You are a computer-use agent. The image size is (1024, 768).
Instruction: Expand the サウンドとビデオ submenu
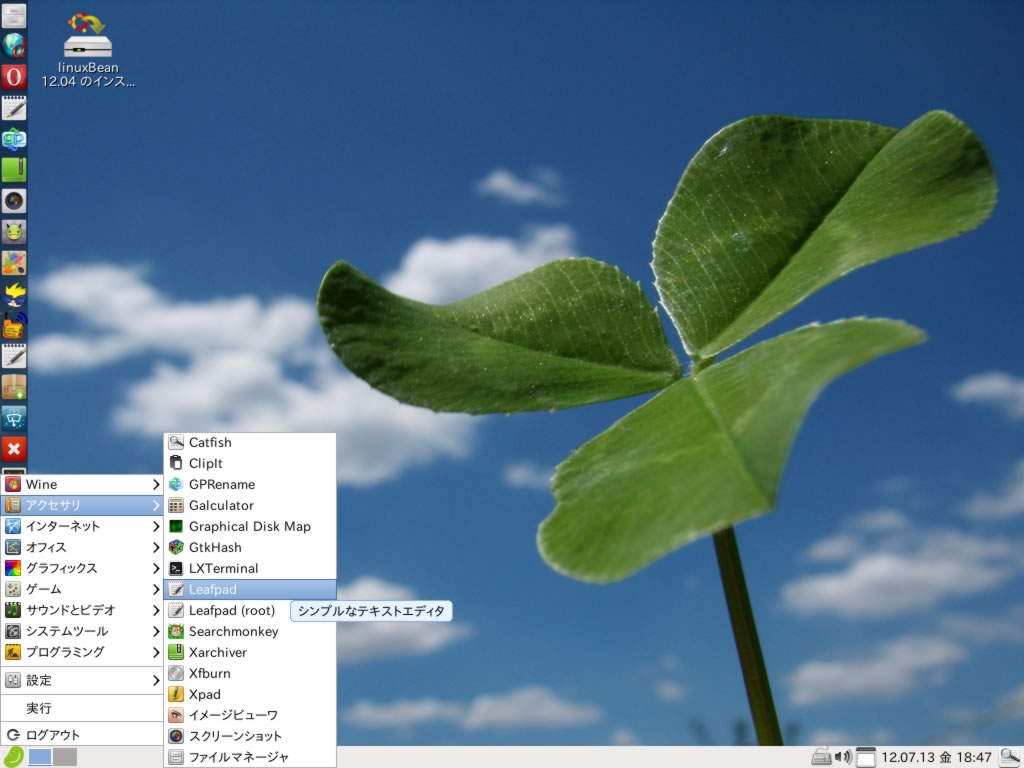point(82,609)
